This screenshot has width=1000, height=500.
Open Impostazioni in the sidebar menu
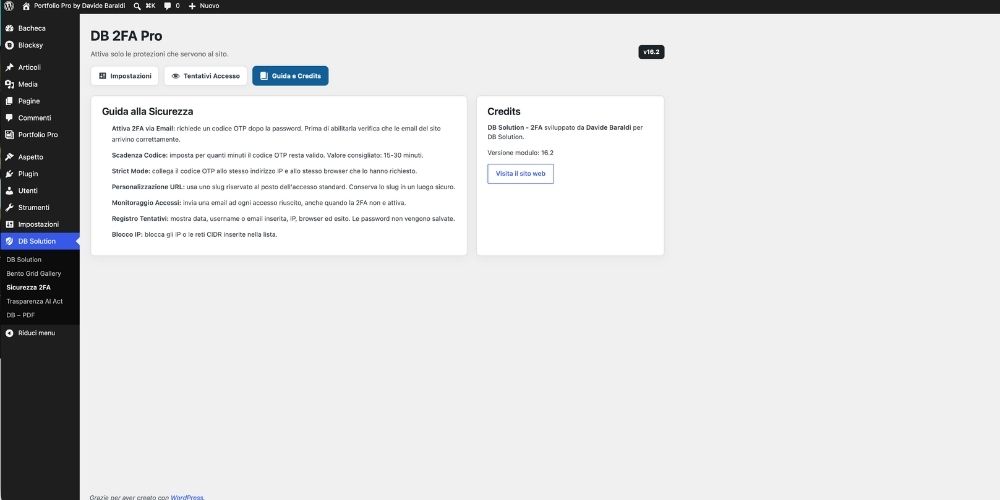pos(40,224)
